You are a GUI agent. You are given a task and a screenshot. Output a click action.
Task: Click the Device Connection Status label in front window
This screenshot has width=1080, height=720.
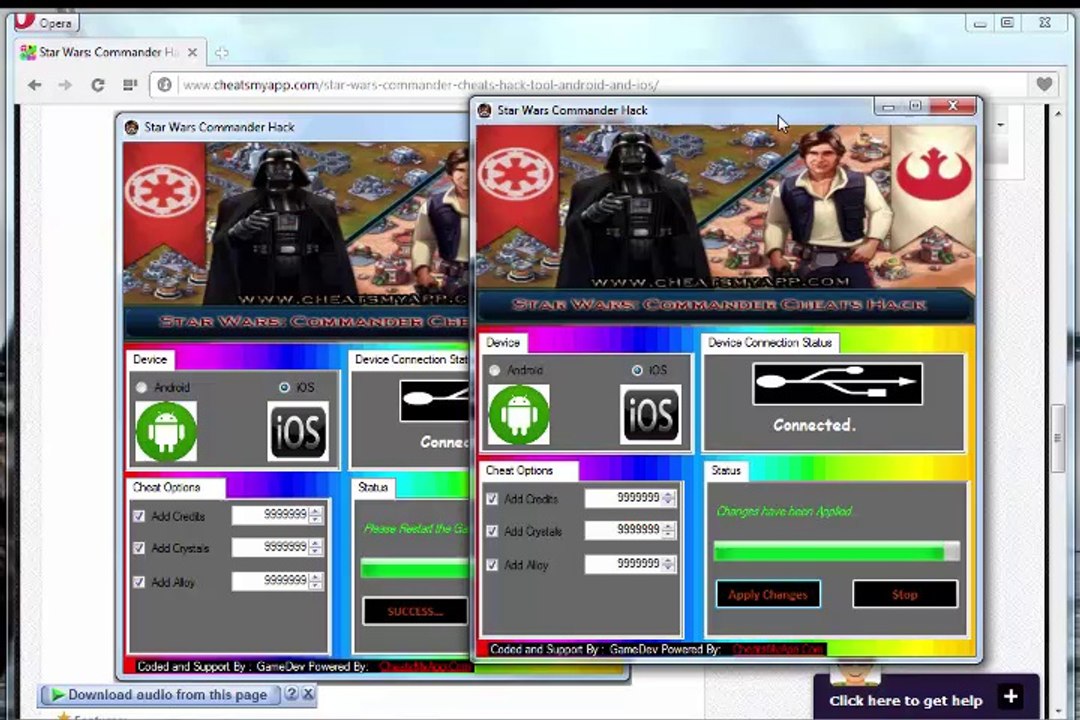click(x=769, y=342)
